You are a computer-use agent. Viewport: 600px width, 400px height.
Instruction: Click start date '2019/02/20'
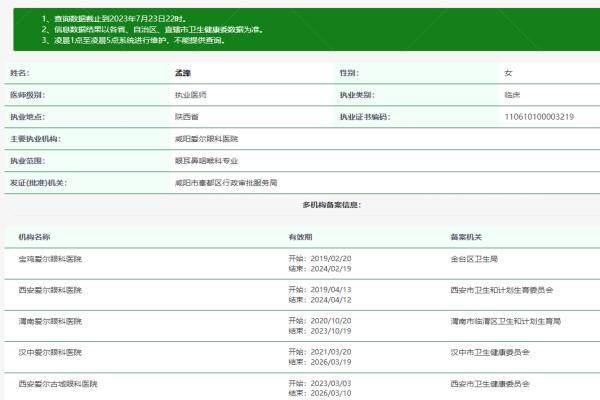pos(331,259)
